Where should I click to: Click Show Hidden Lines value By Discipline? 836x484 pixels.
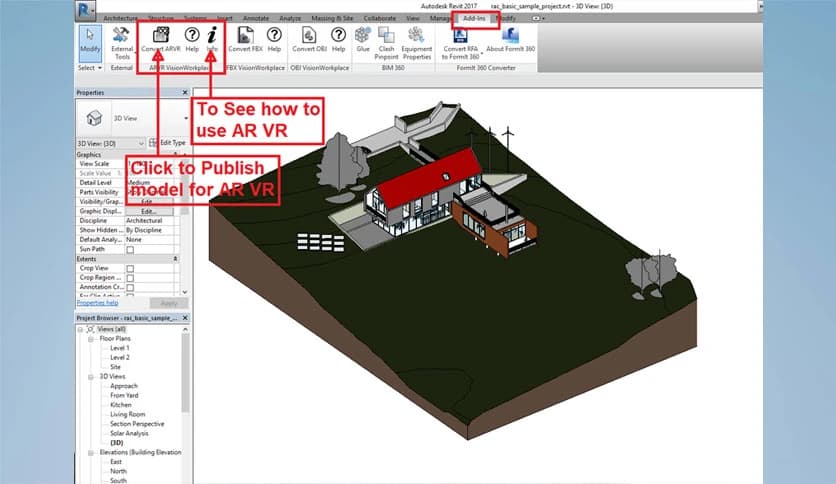(x=151, y=230)
